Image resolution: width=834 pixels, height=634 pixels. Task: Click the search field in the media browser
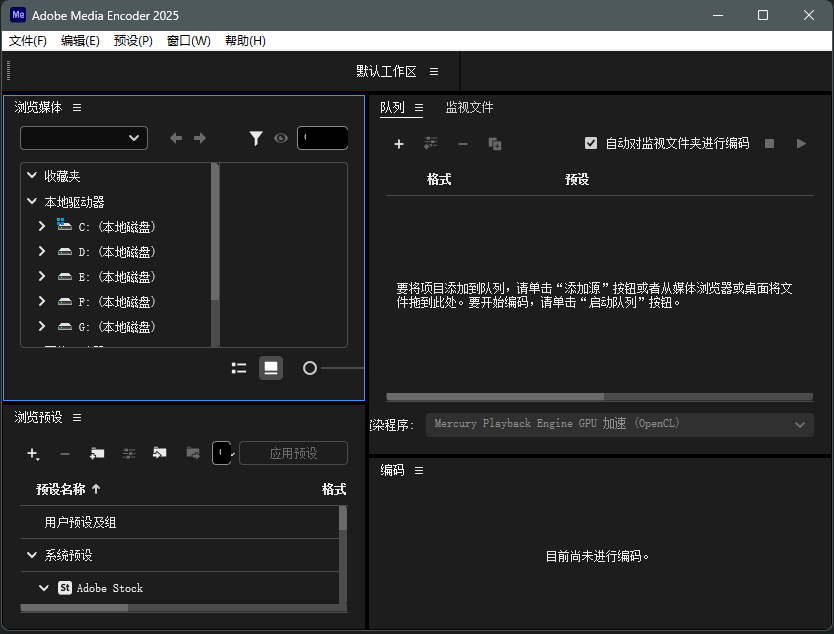[x=322, y=138]
